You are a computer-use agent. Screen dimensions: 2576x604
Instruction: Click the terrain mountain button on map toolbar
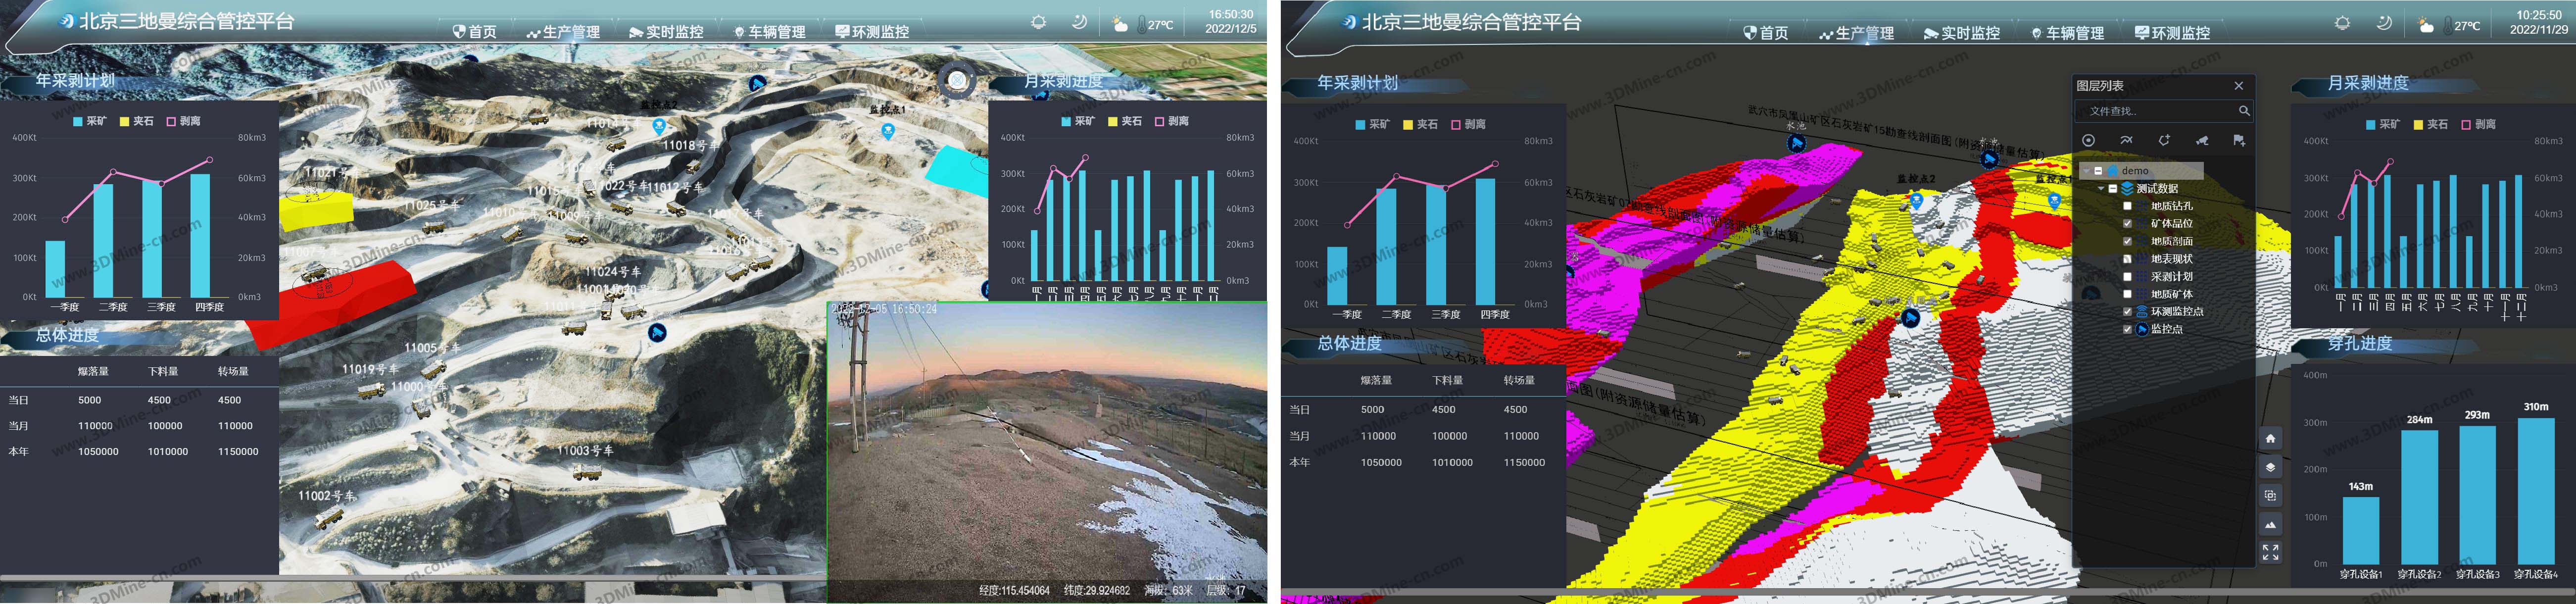(x=2270, y=524)
